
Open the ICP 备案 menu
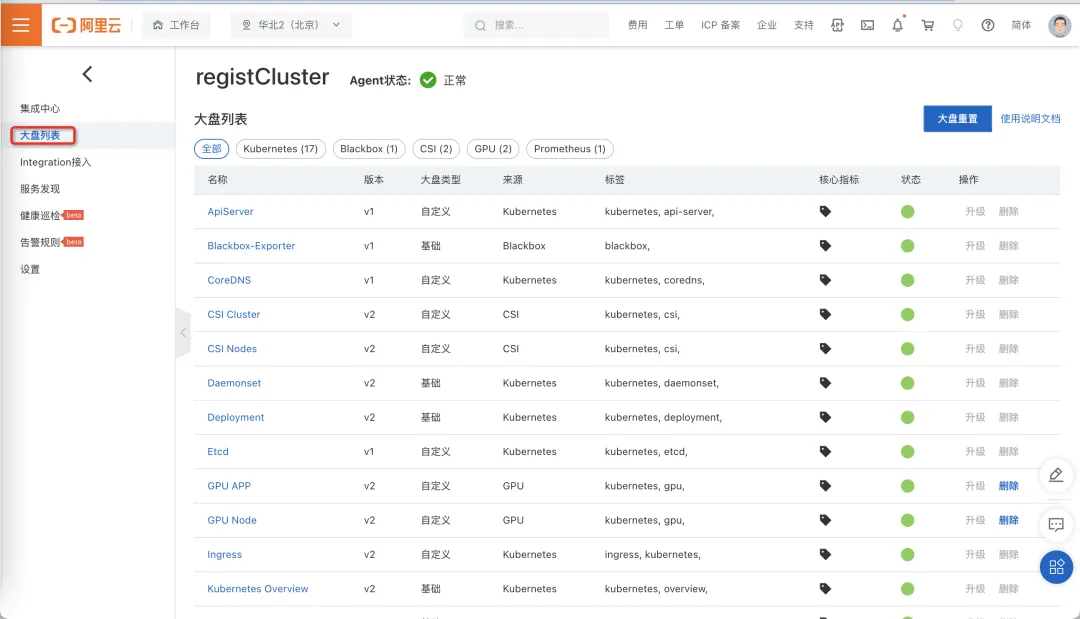click(x=720, y=25)
